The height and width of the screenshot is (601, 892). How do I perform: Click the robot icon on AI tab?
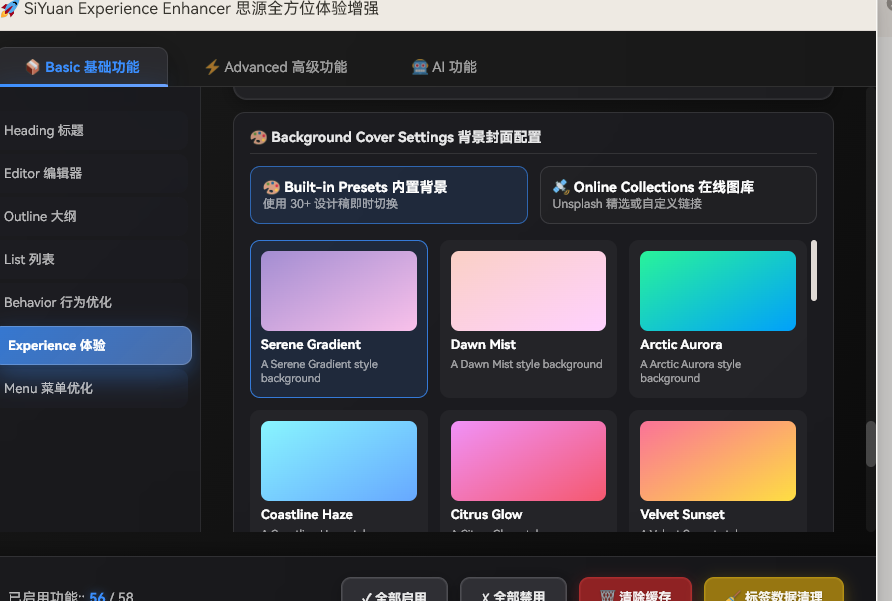click(x=420, y=67)
